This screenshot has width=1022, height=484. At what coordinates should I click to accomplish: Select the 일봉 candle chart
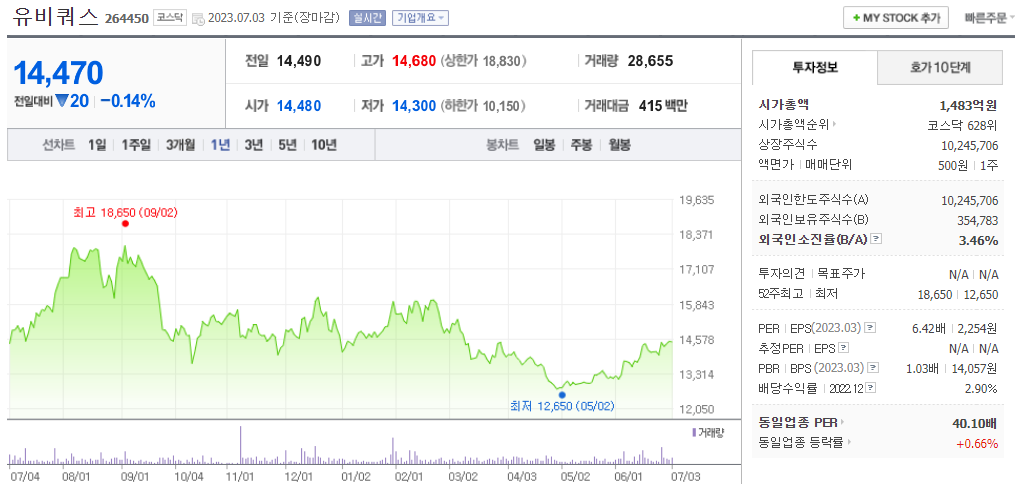[544, 145]
